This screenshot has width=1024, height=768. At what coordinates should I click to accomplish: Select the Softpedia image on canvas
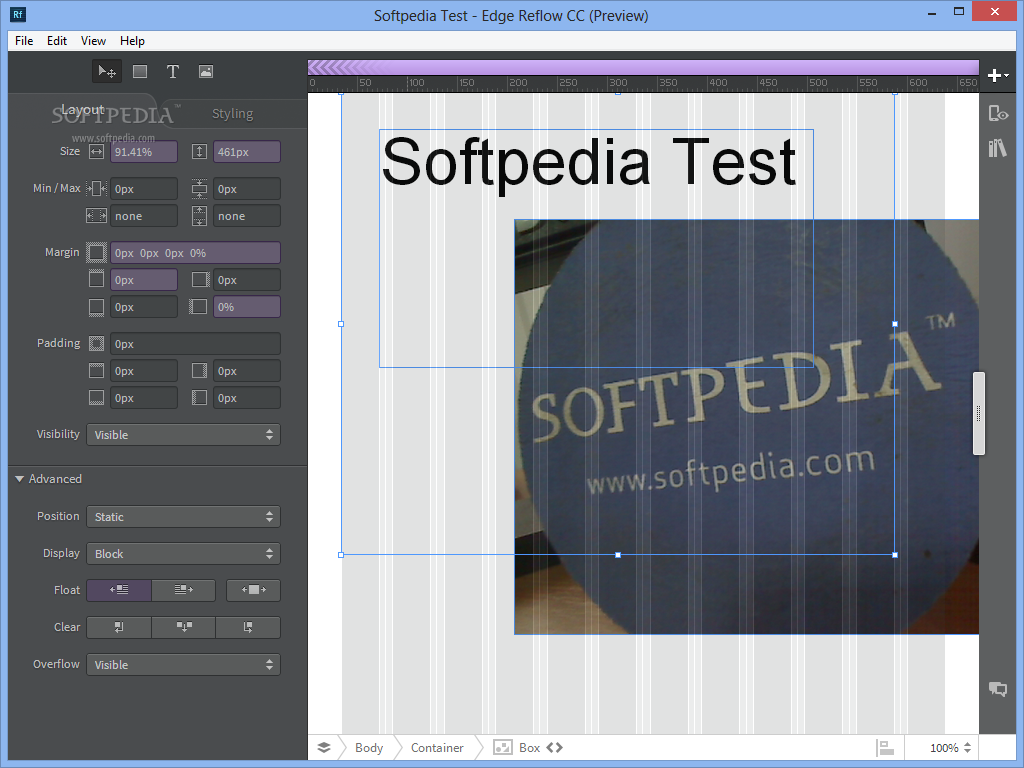(x=746, y=426)
